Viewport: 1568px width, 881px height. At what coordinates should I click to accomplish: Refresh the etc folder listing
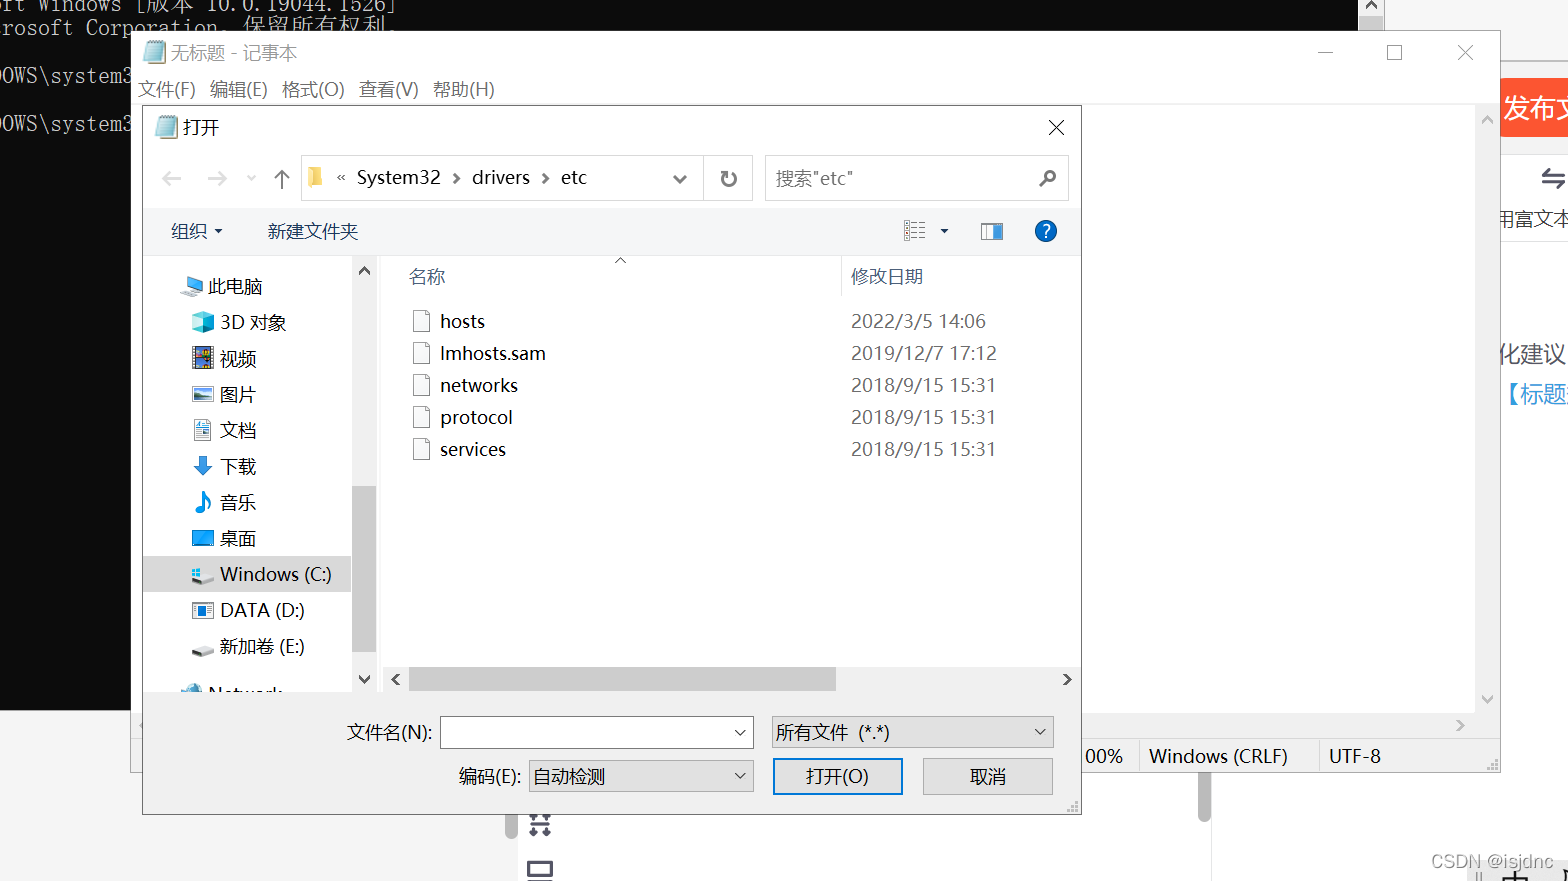[x=729, y=178]
